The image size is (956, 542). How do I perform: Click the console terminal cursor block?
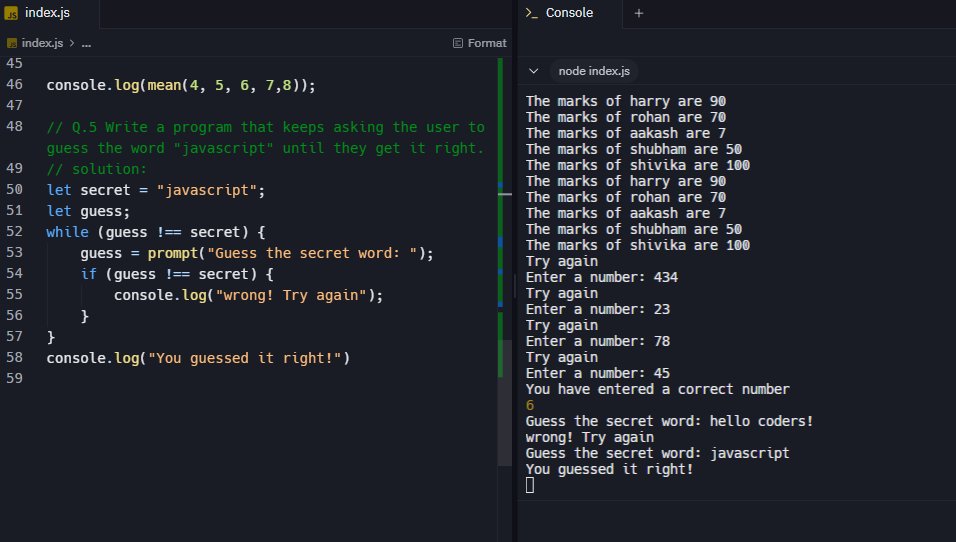tap(530, 485)
